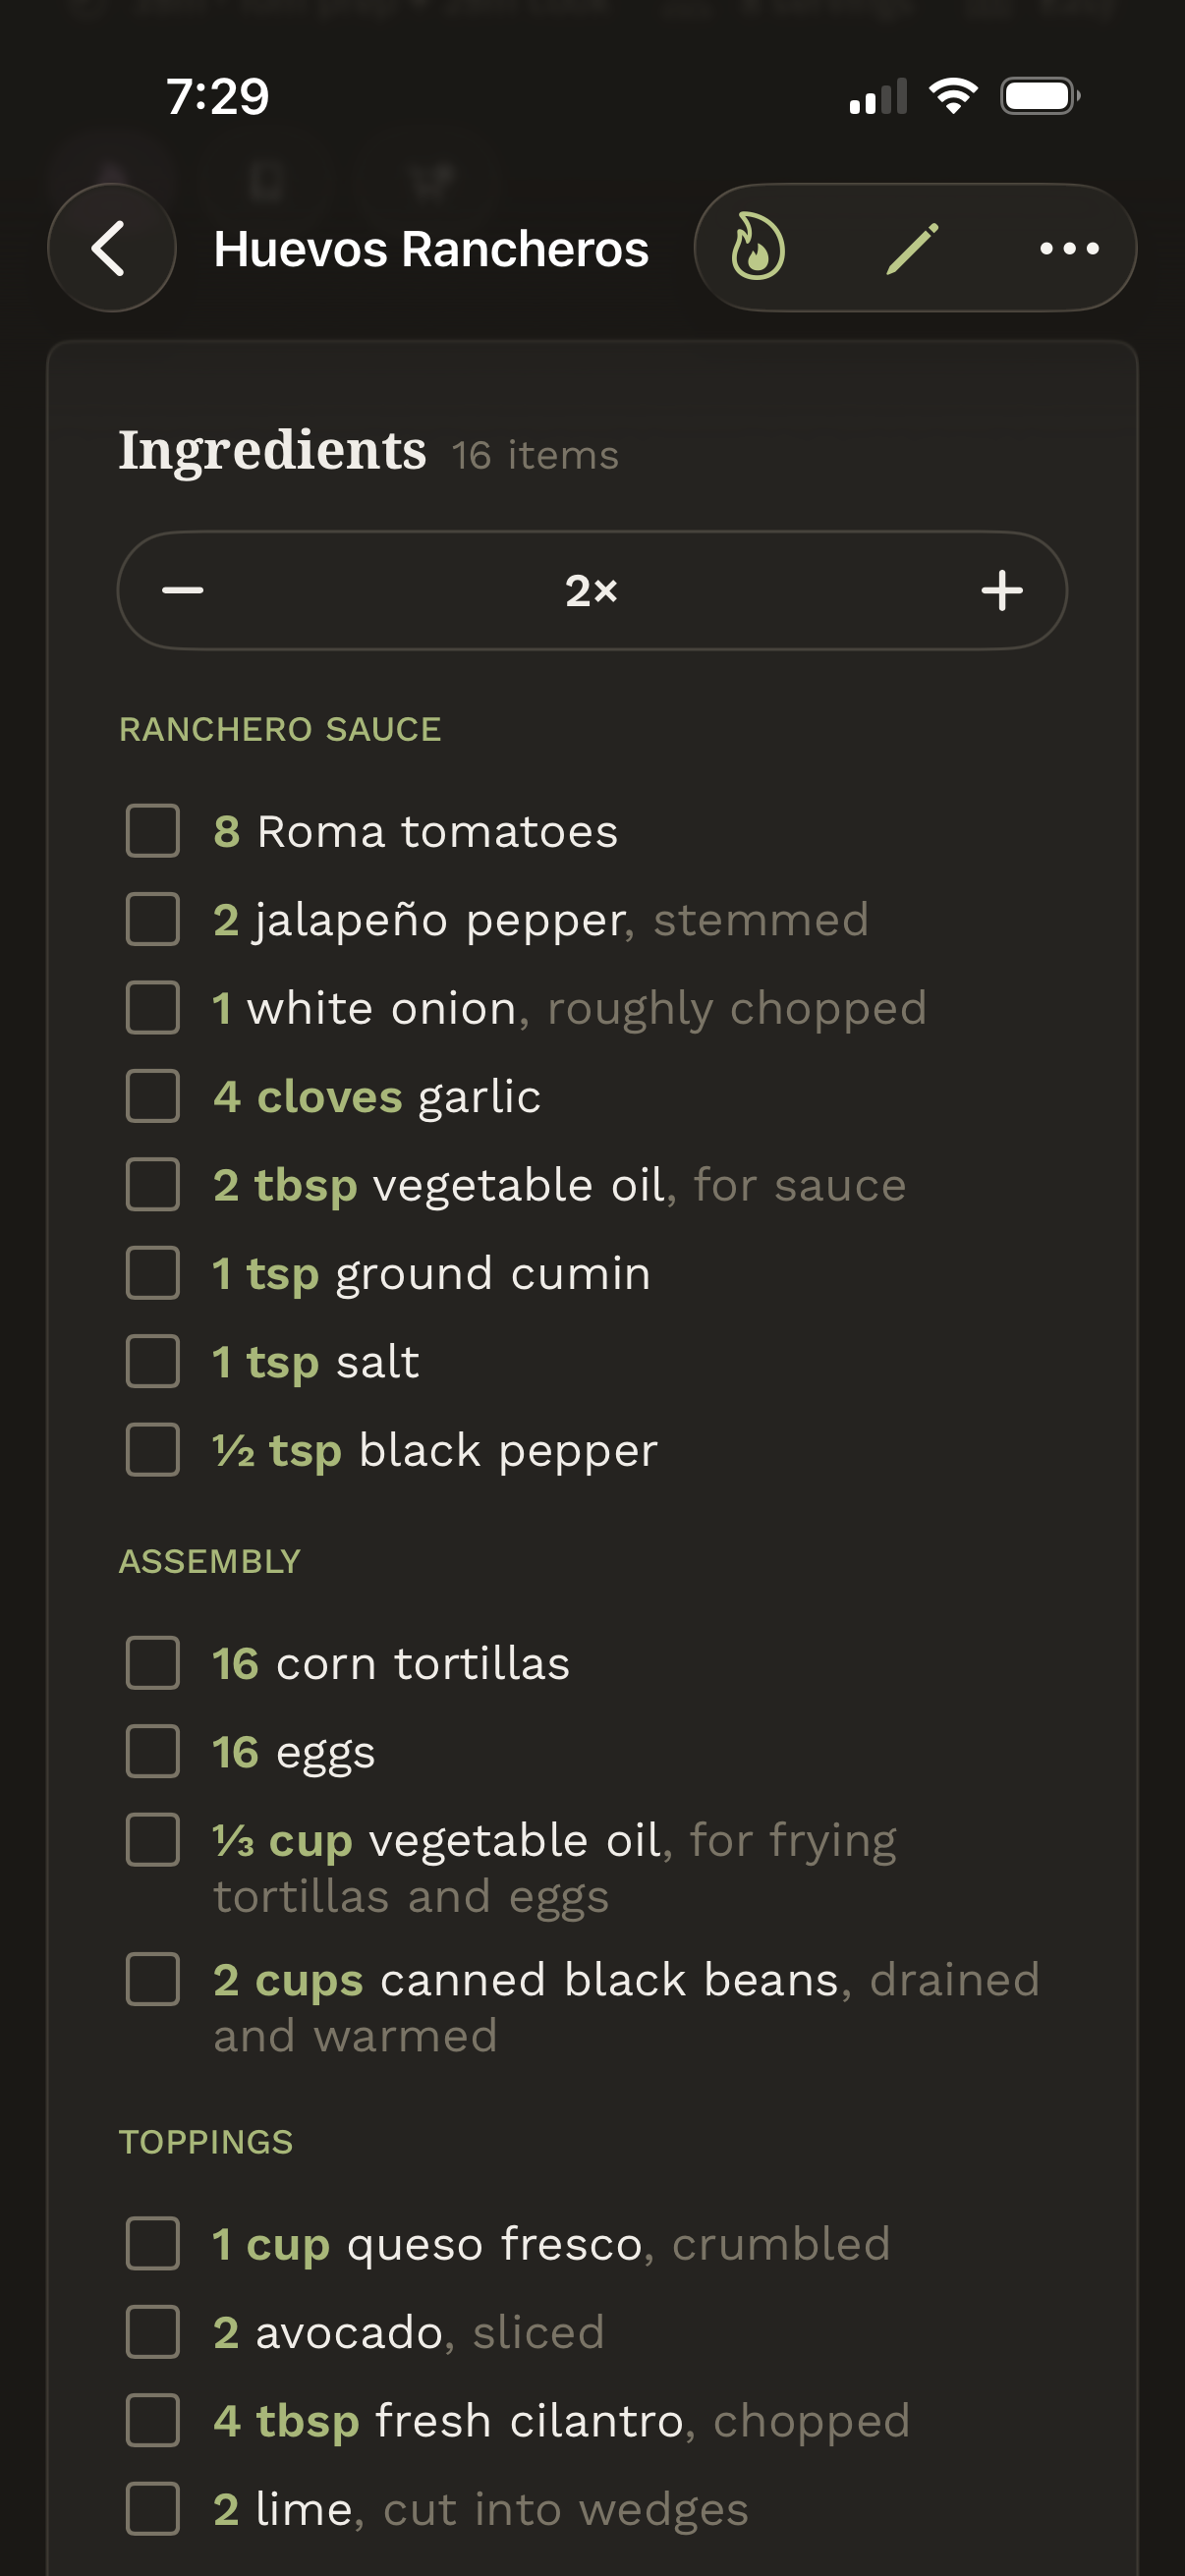Viewport: 1185px width, 2576px height.
Task: Open the three-dot more options menu
Action: point(1069,248)
